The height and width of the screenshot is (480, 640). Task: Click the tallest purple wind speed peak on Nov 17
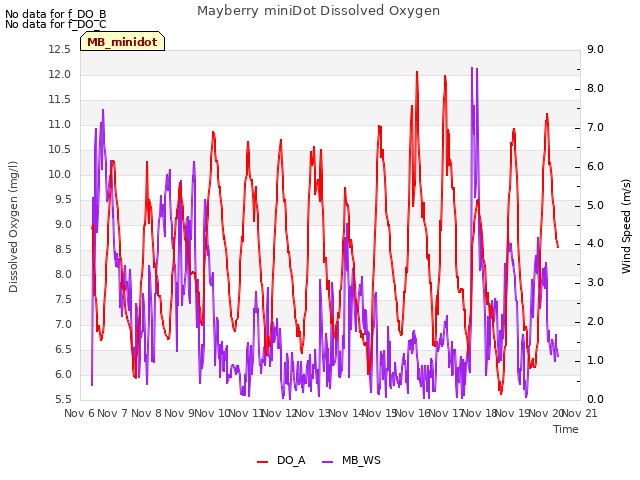point(472,68)
